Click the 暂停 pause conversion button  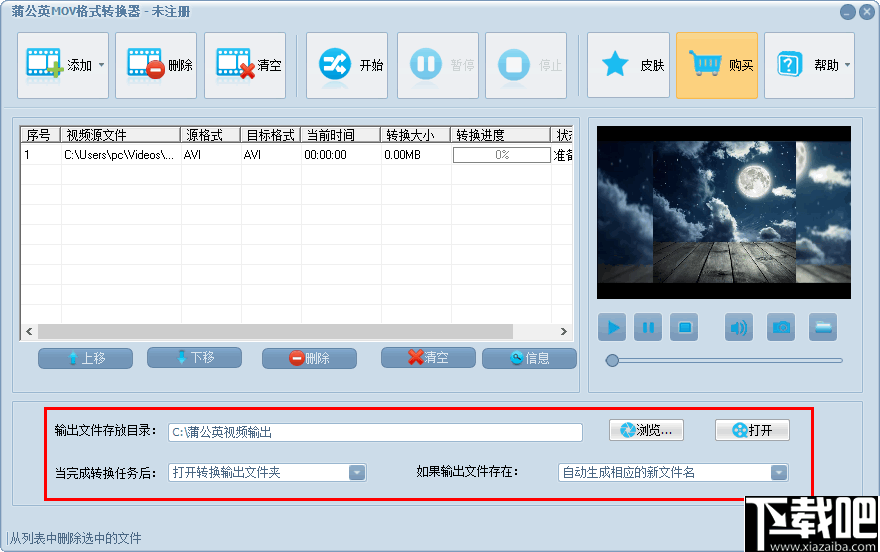click(x=438, y=65)
